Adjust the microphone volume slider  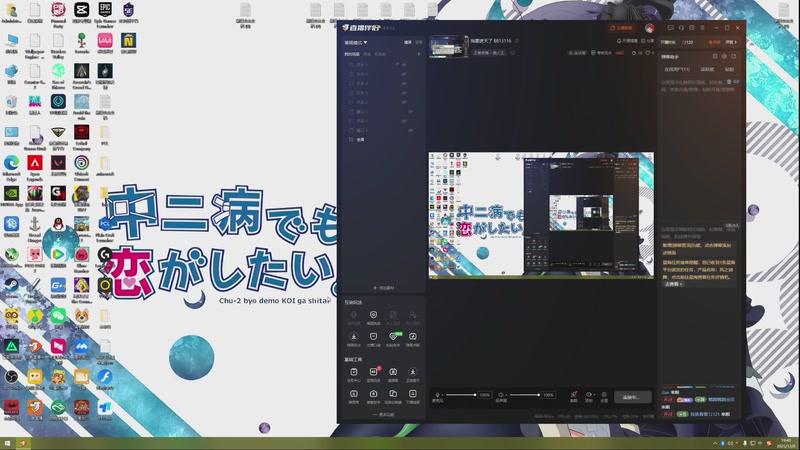click(x=461, y=395)
